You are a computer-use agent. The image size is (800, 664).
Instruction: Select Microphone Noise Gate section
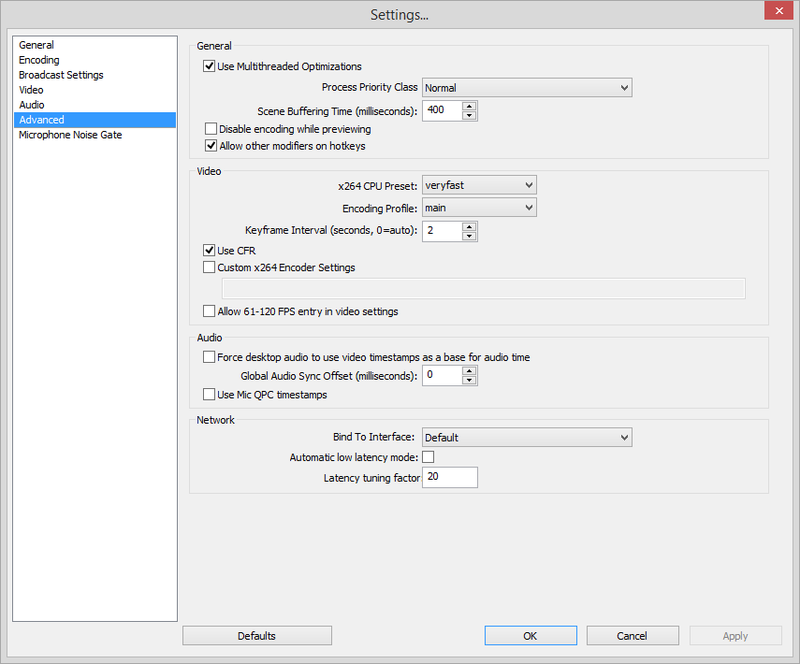[x=70, y=135]
